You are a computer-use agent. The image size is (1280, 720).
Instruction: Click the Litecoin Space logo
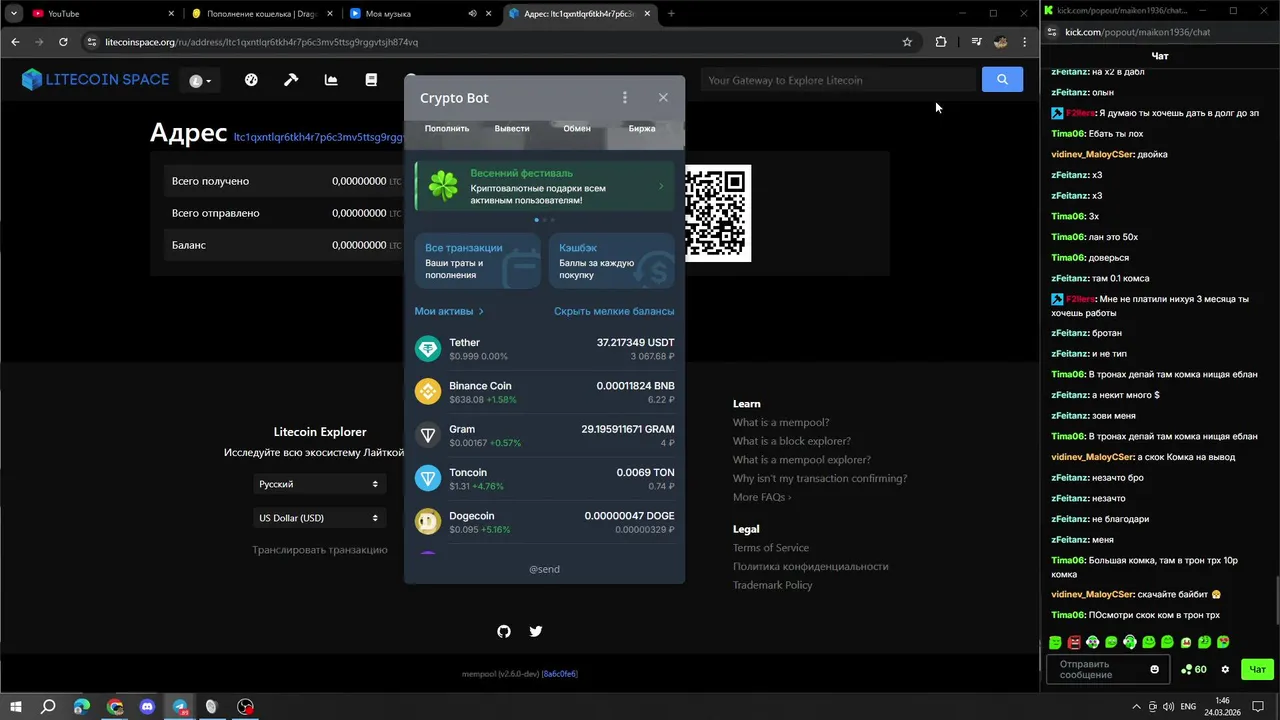[95, 80]
